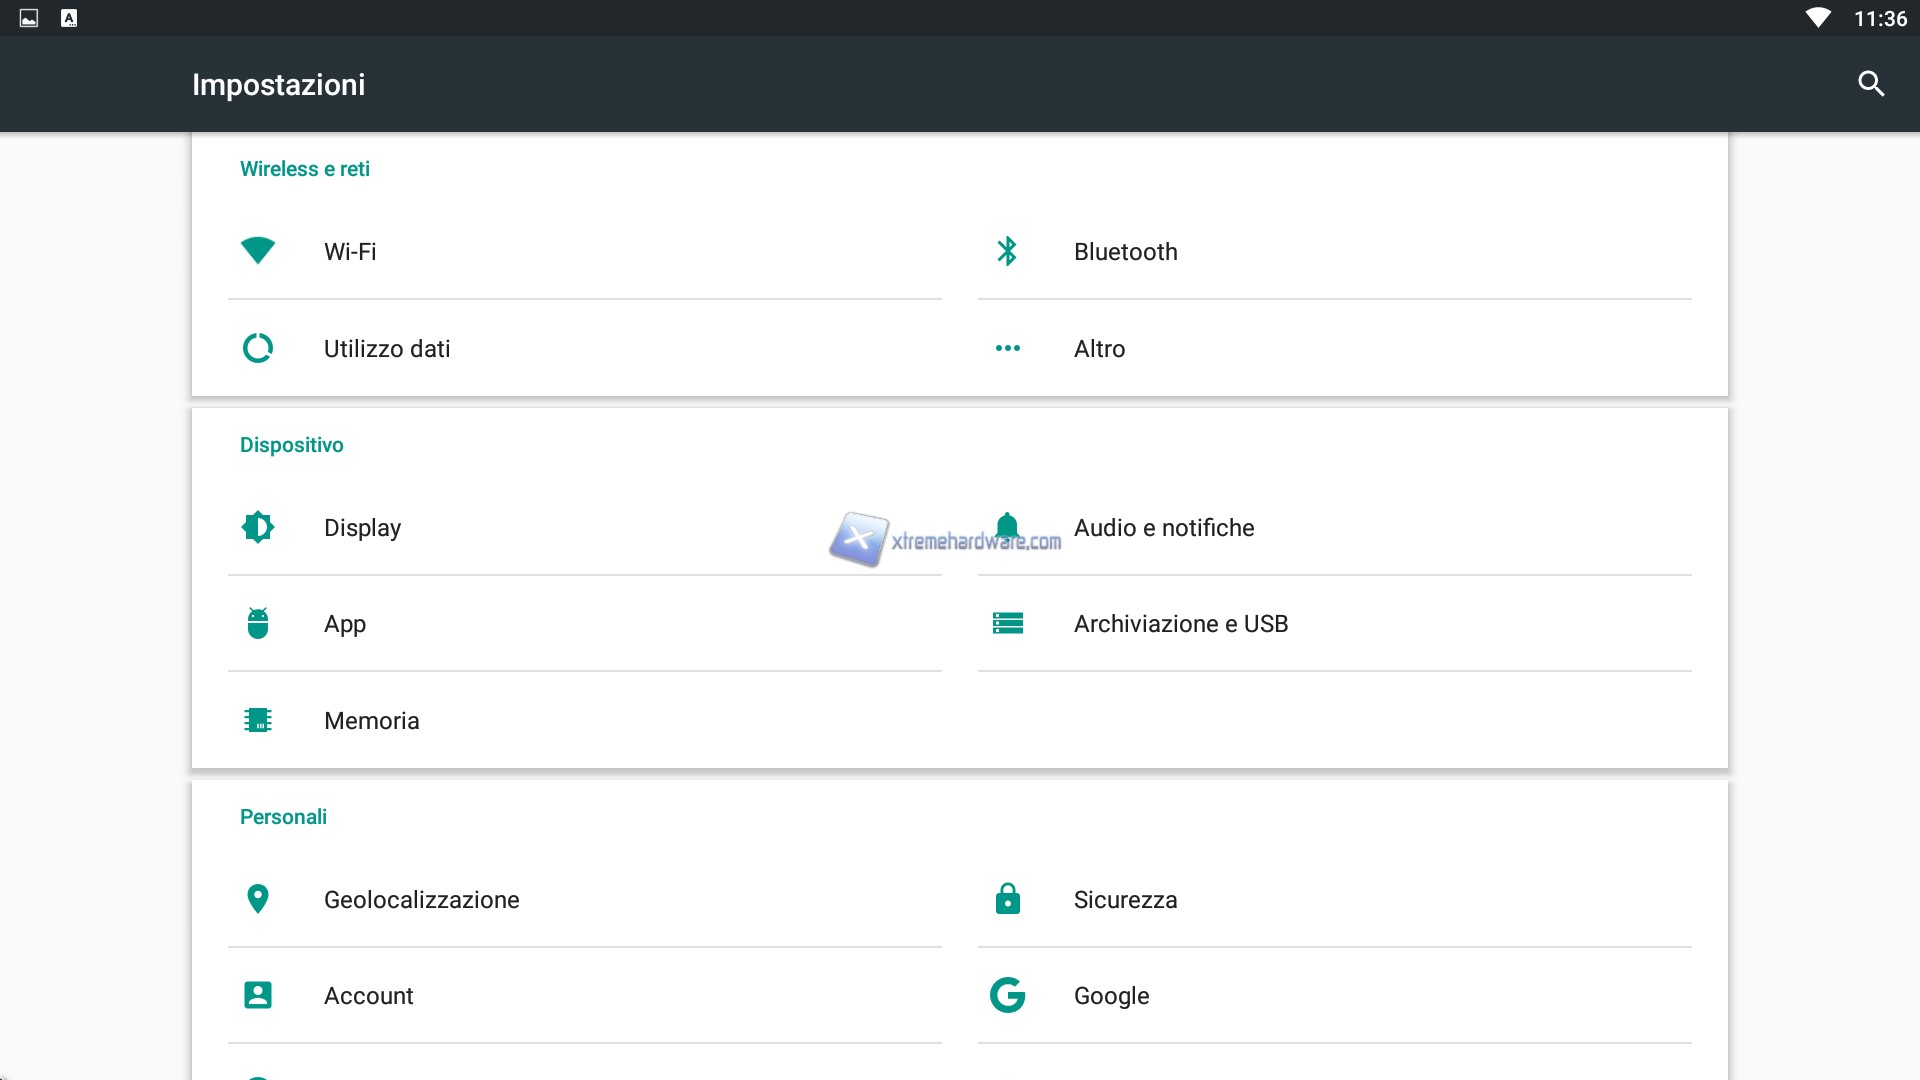Tap the Sicurezza padlock icon

tap(1007, 899)
